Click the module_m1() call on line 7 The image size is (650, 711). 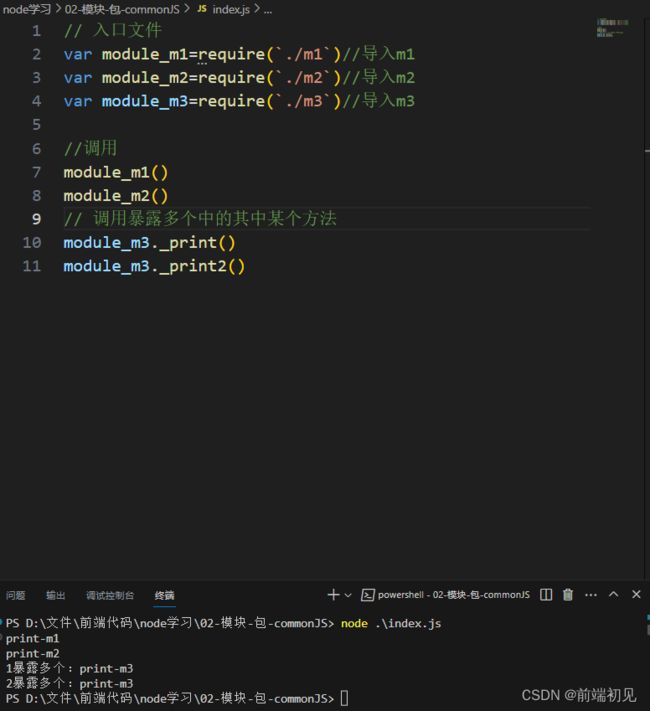coord(116,172)
